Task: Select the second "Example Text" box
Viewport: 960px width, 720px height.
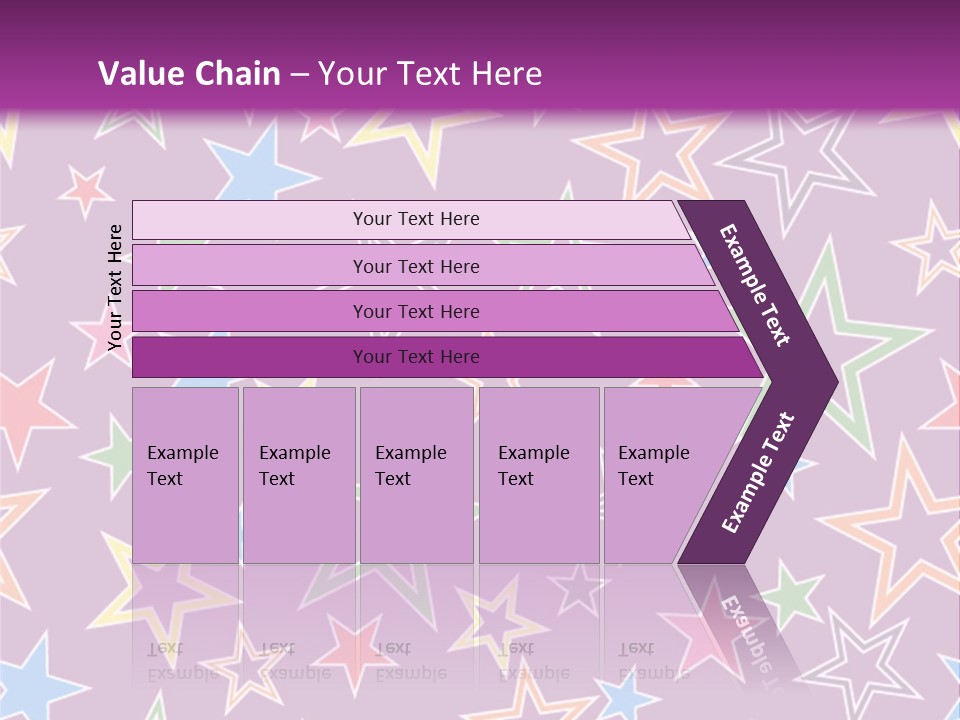Action: tap(298, 474)
